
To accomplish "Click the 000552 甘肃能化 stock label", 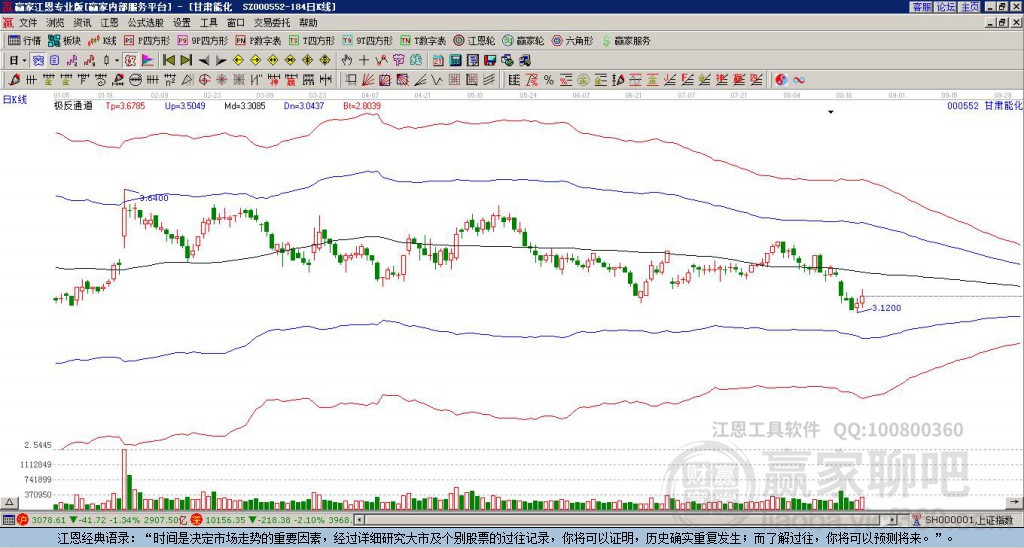I will (x=984, y=105).
